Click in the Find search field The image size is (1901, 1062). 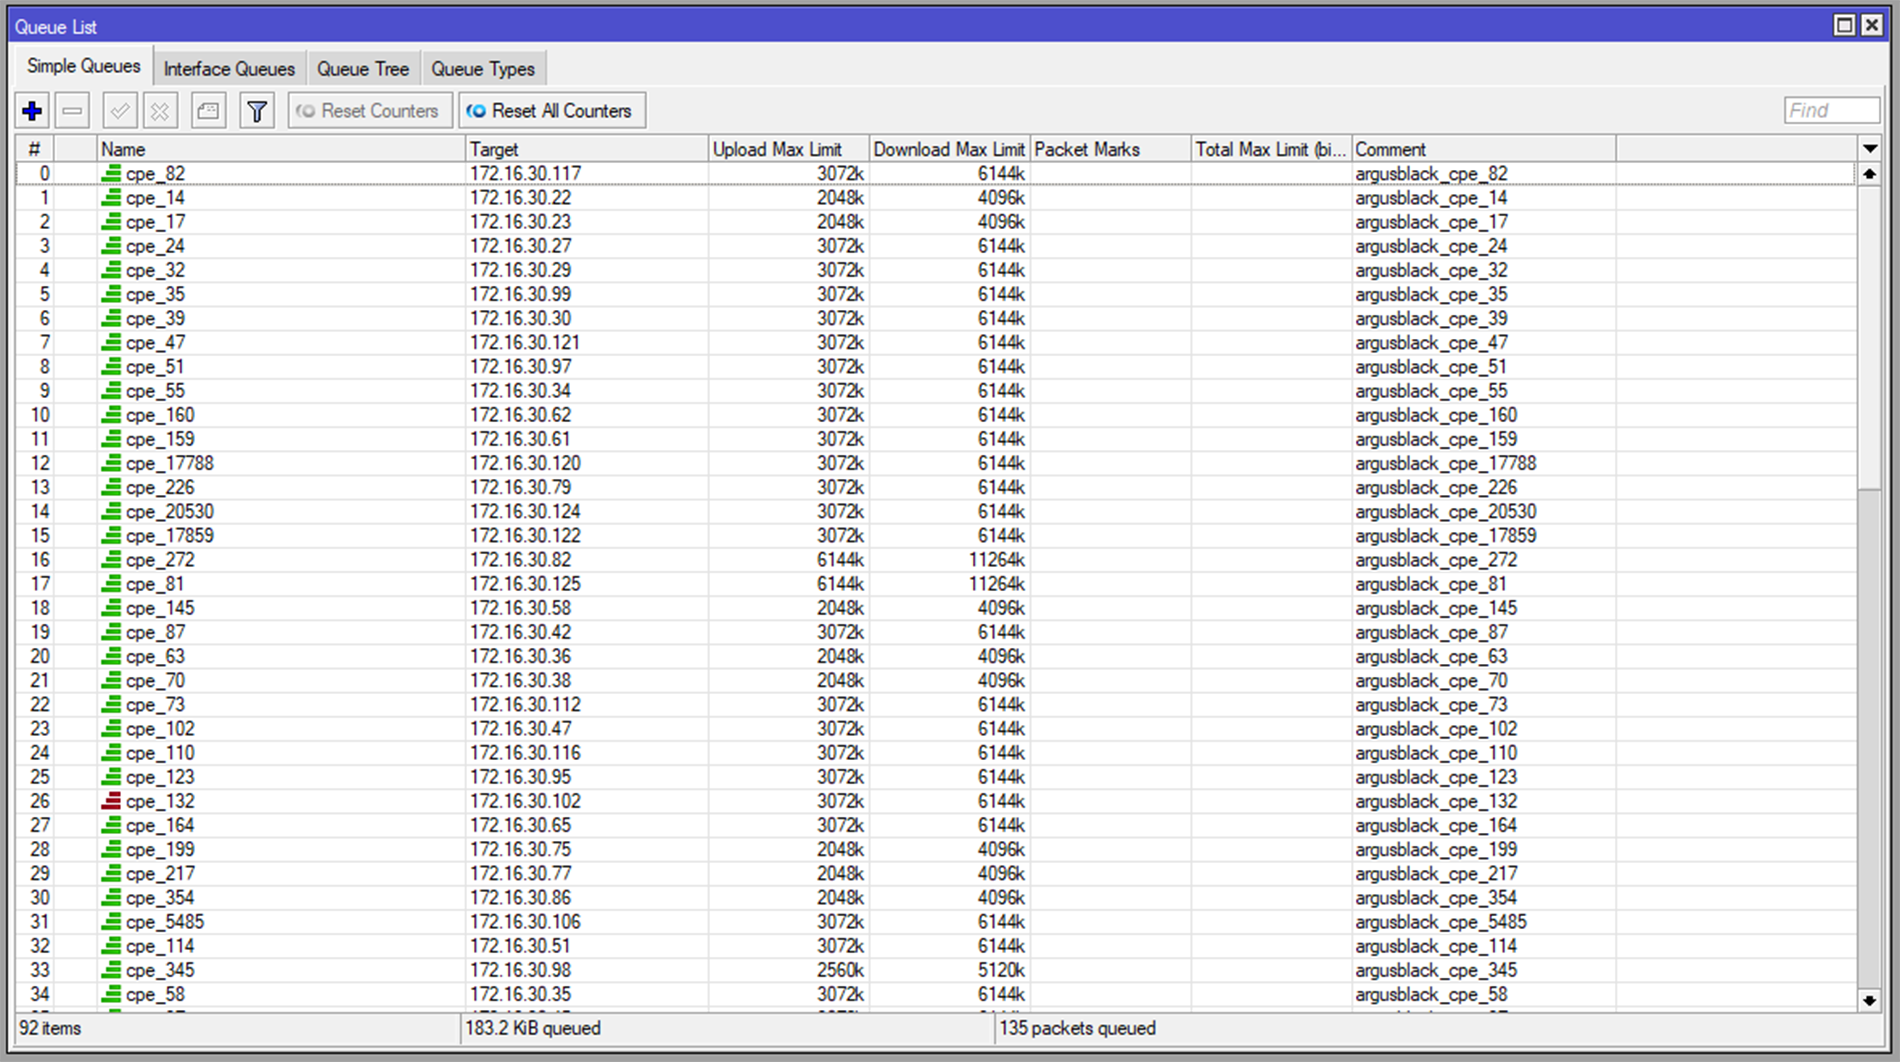point(1831,110)
